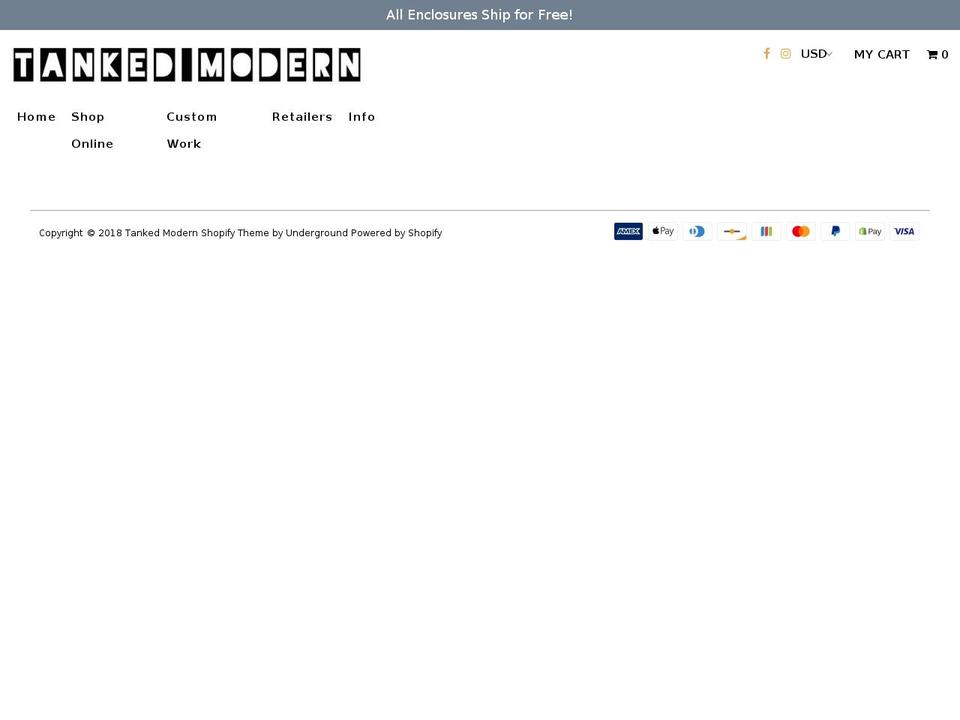Click the Tanked Modern footer link
The image size is (960, 720).
point(161,233)
